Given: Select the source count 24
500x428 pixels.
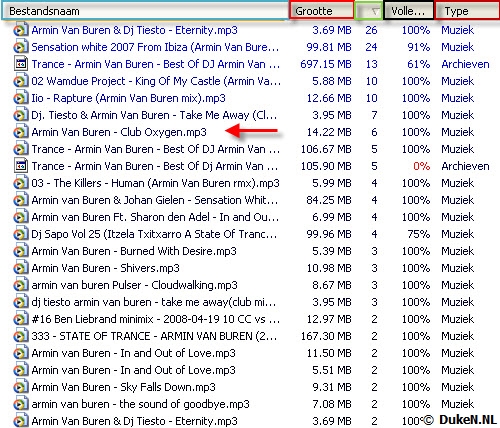Looking at the screenshot, I should point(371,47).
